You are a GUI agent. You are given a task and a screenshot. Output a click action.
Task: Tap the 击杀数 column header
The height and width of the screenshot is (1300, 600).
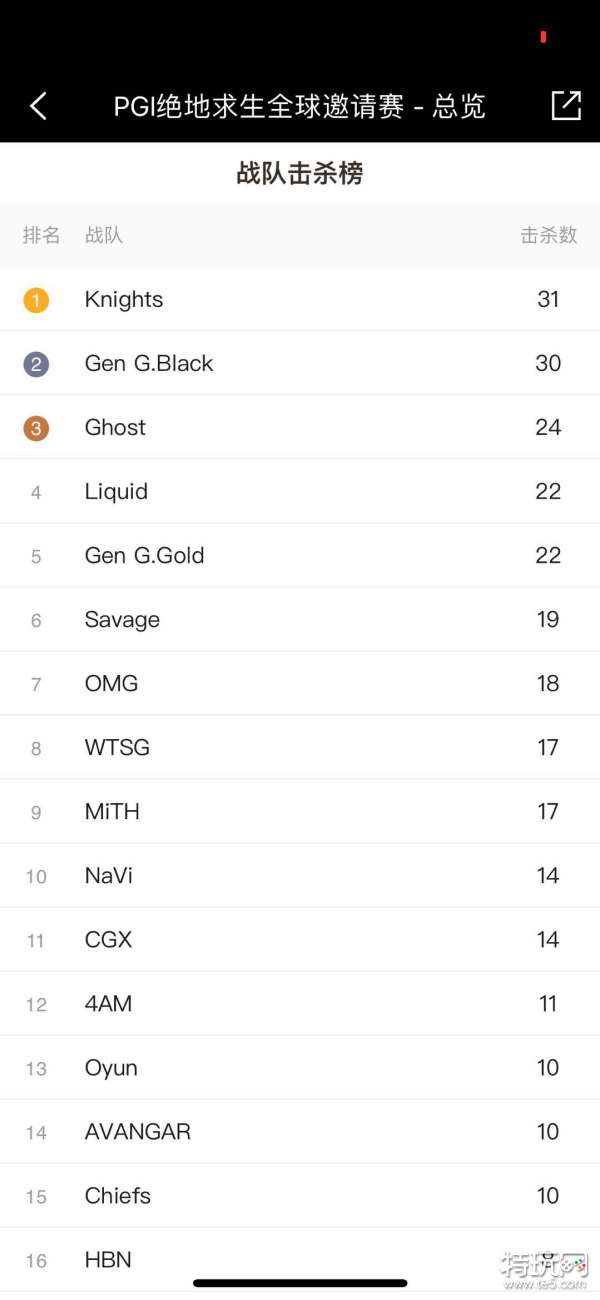(x=549, y=236)
